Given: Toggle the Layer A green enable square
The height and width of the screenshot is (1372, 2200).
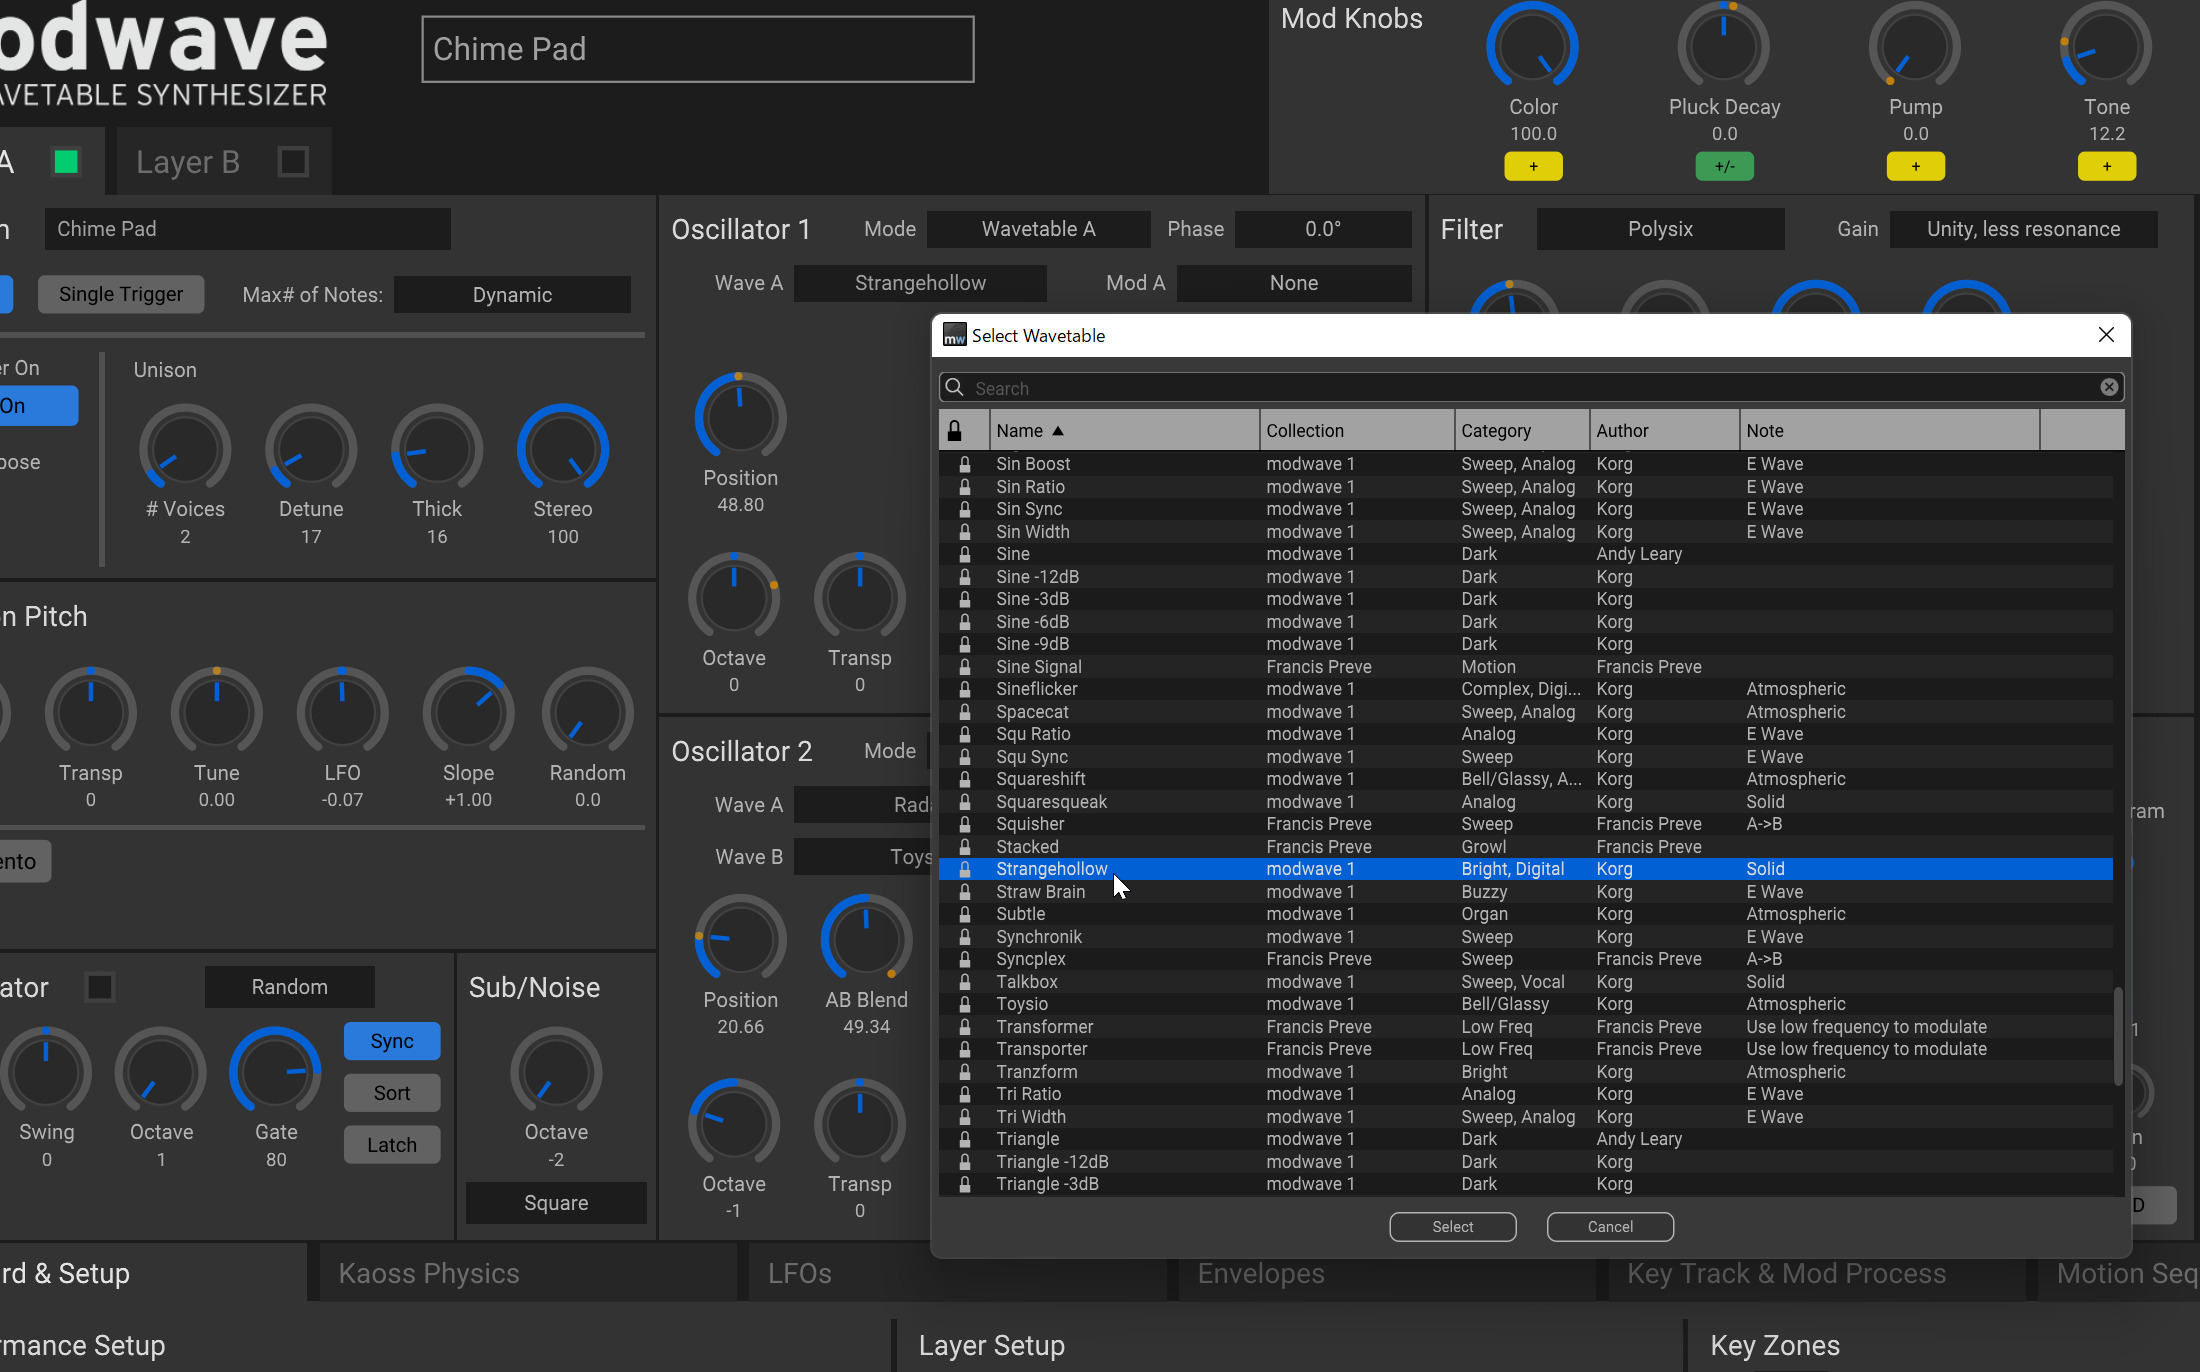Looking at the screenshot, I should (66, 162).
